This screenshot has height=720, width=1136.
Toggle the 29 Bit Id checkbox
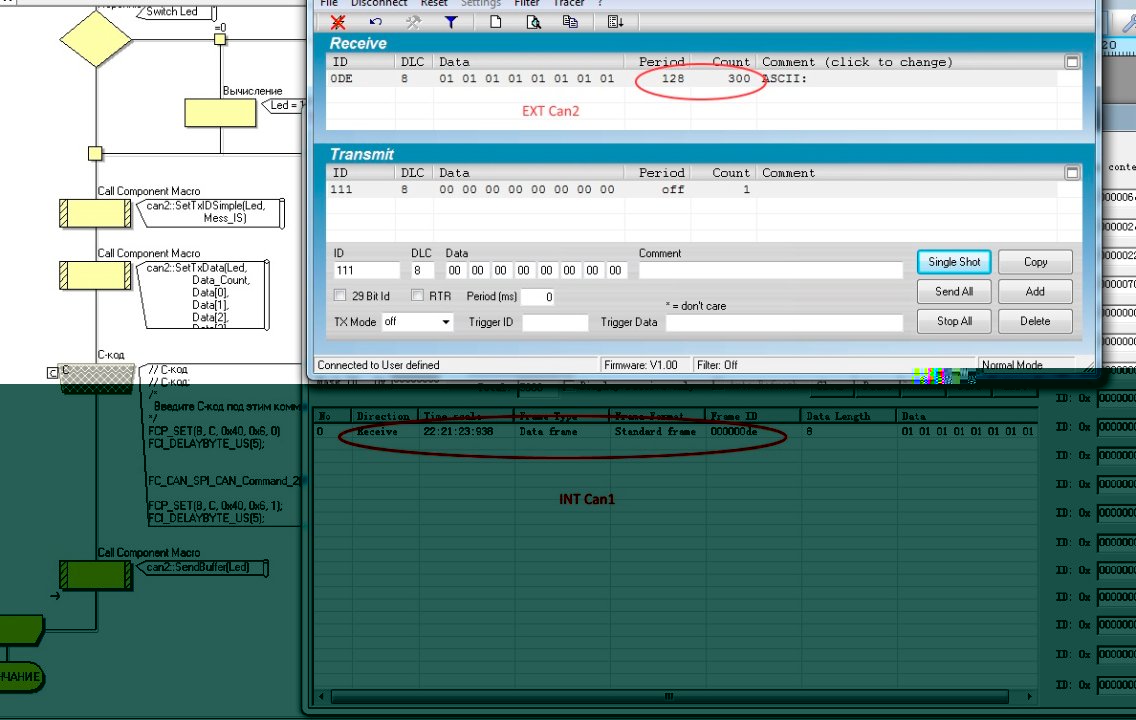click(339, 296)
